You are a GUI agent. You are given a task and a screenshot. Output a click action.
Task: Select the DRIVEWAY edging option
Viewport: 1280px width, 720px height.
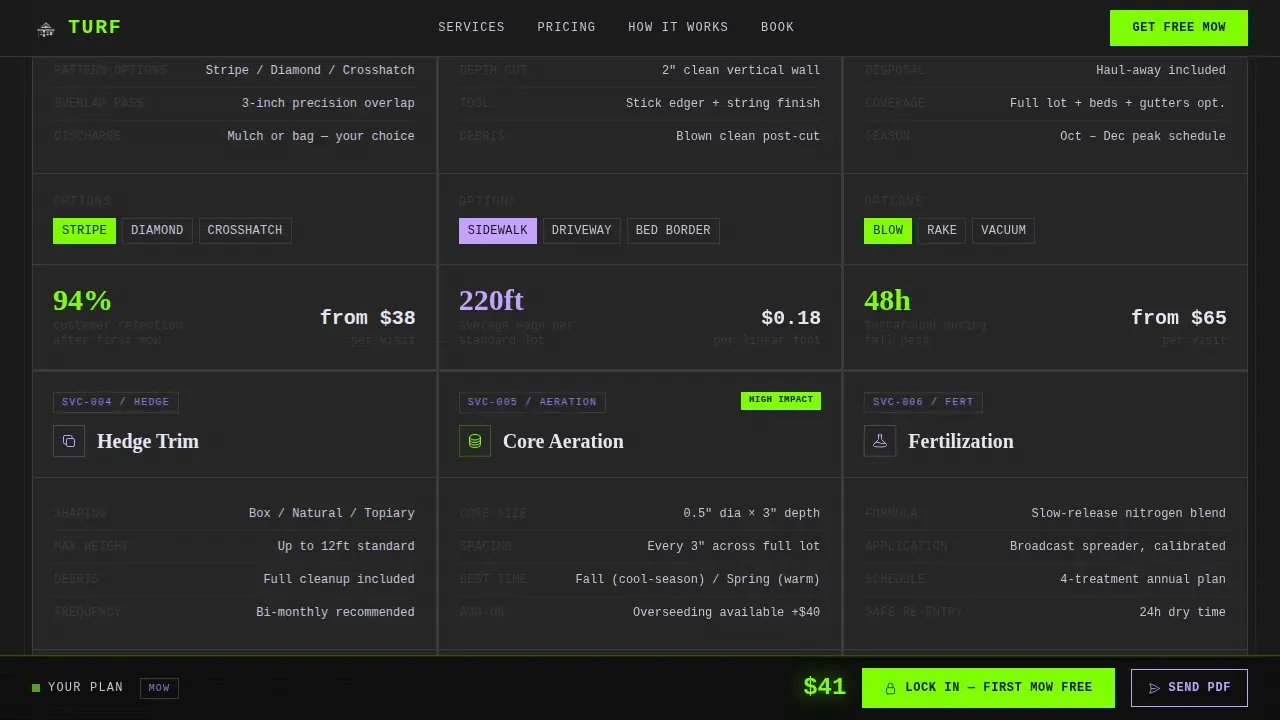click(582, 231)
